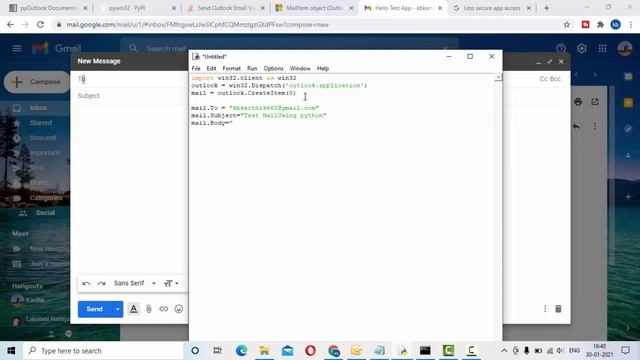Open message in new window icon
Viewport: 640px width, 360px height.
click(x=595, y=102)
